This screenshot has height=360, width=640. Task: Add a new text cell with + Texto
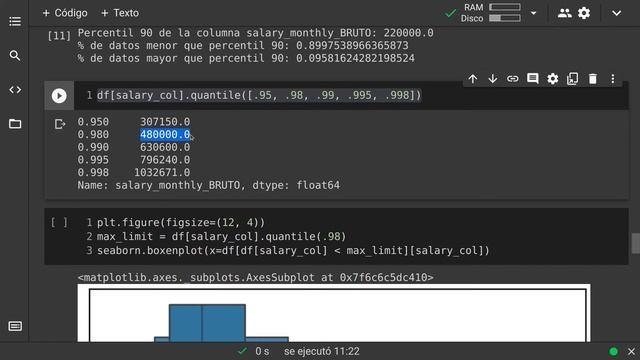click(120, 13)
